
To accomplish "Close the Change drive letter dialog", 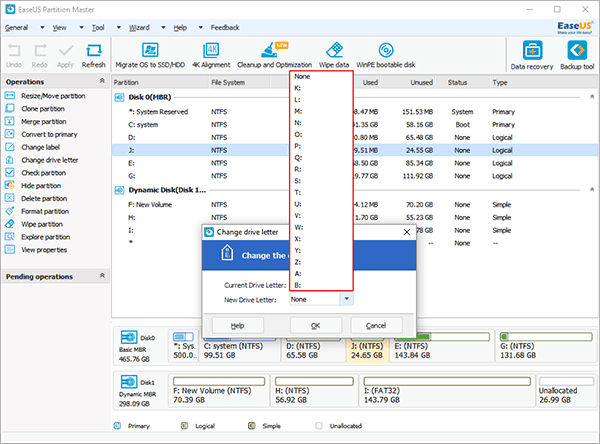I will click(x=407, y=232).
